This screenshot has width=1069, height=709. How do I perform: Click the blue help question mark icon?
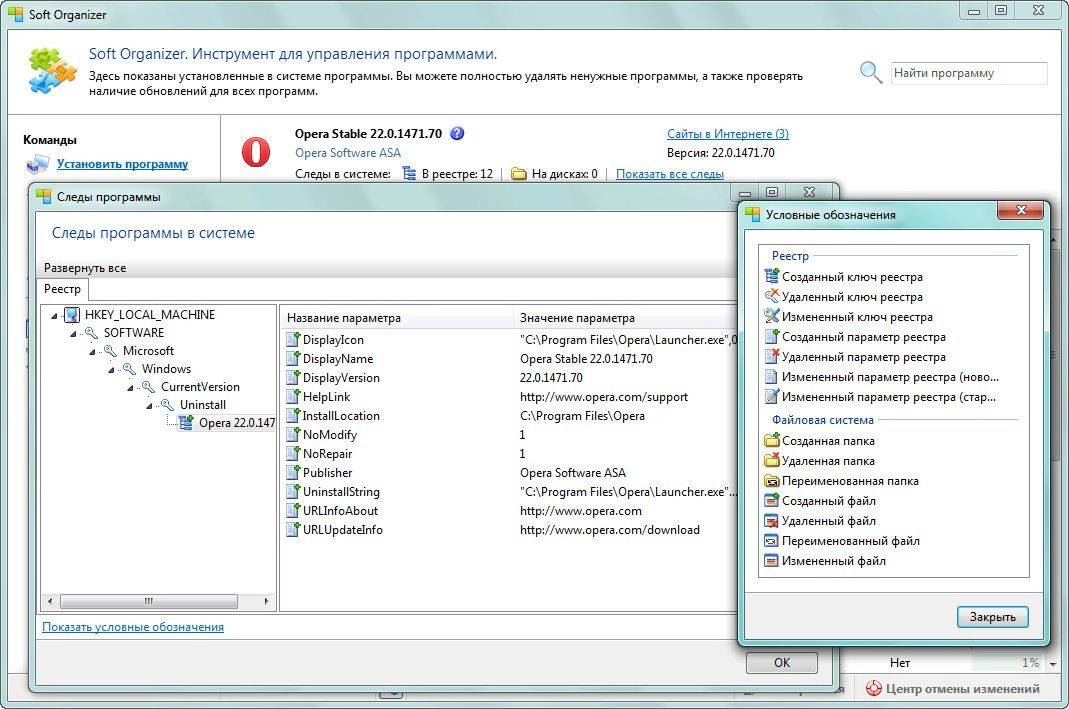457,134
